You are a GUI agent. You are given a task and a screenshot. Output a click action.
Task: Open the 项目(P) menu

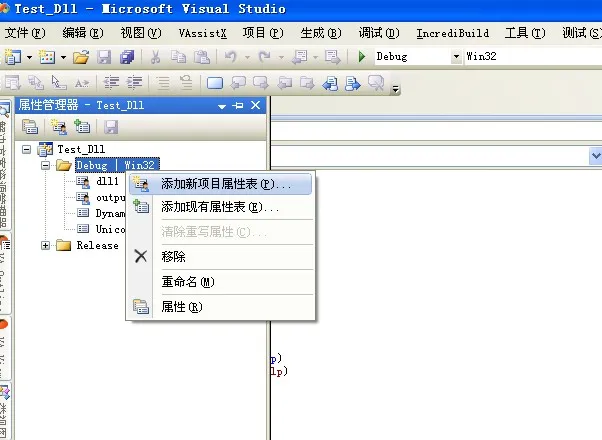tap(263, 33)
